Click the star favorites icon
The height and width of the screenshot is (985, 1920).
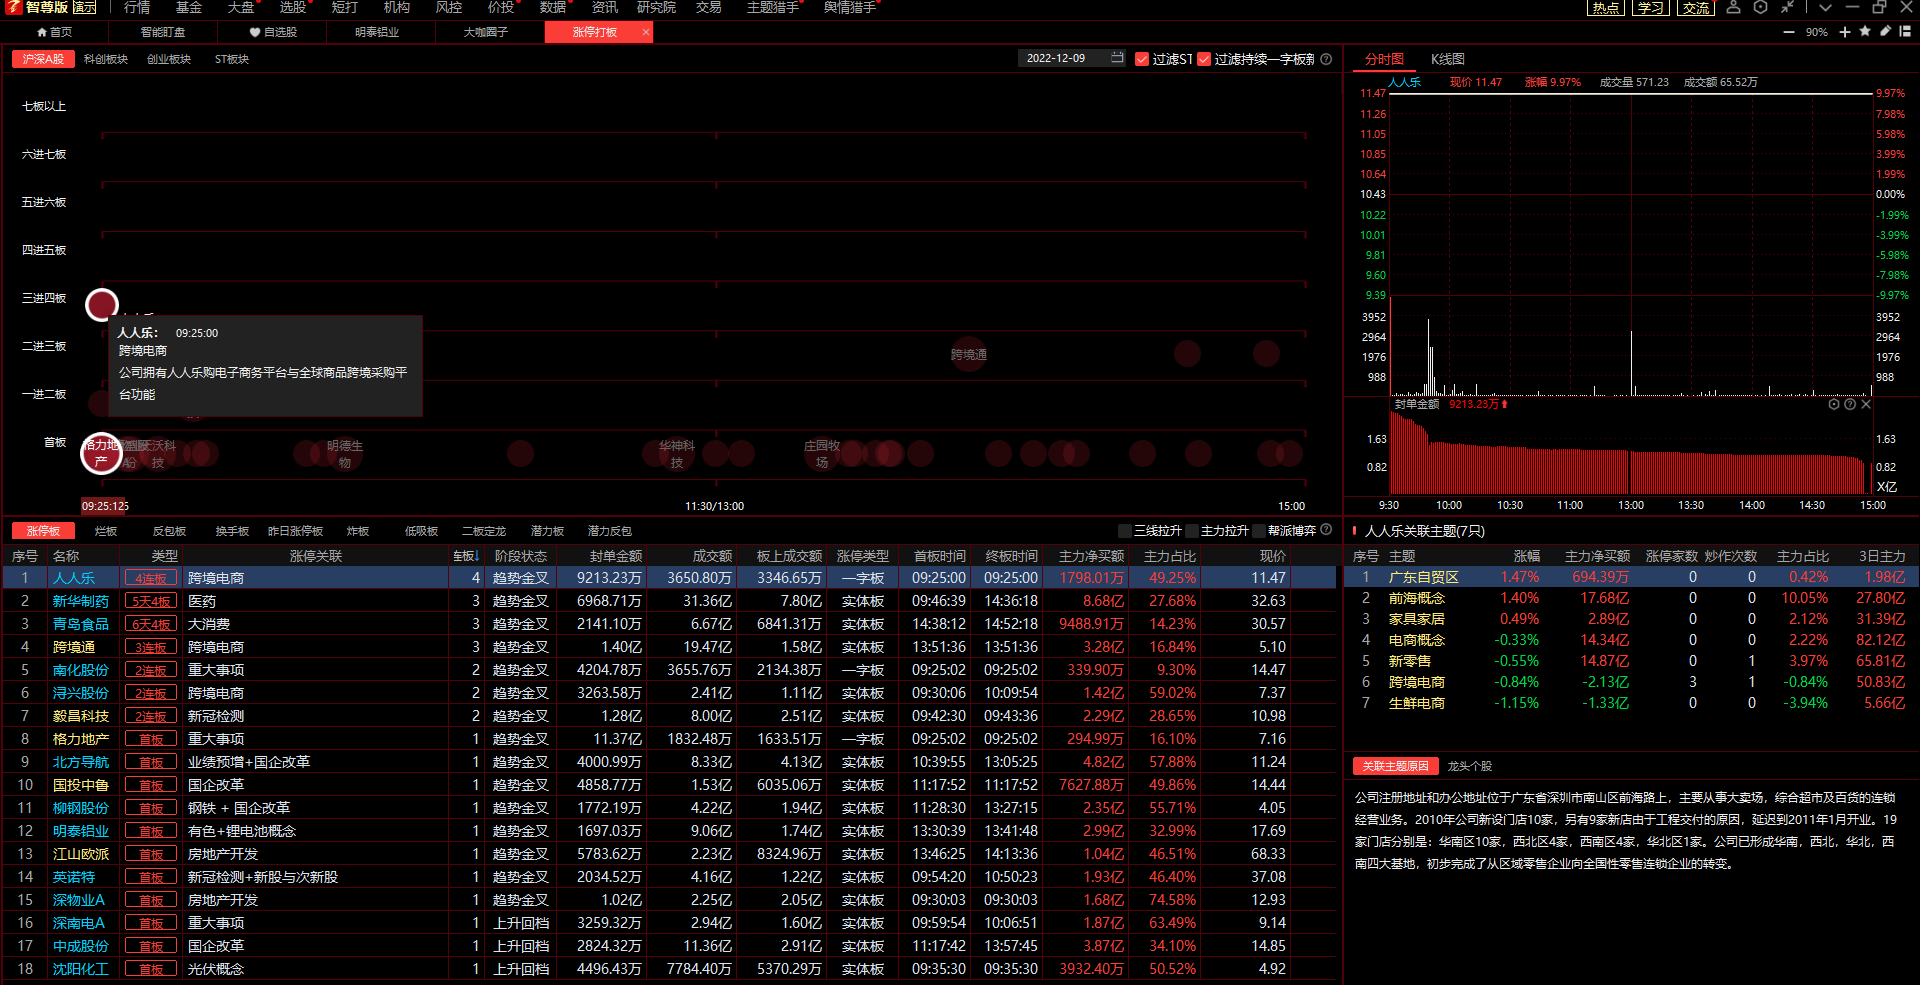tap(1865, 32)
